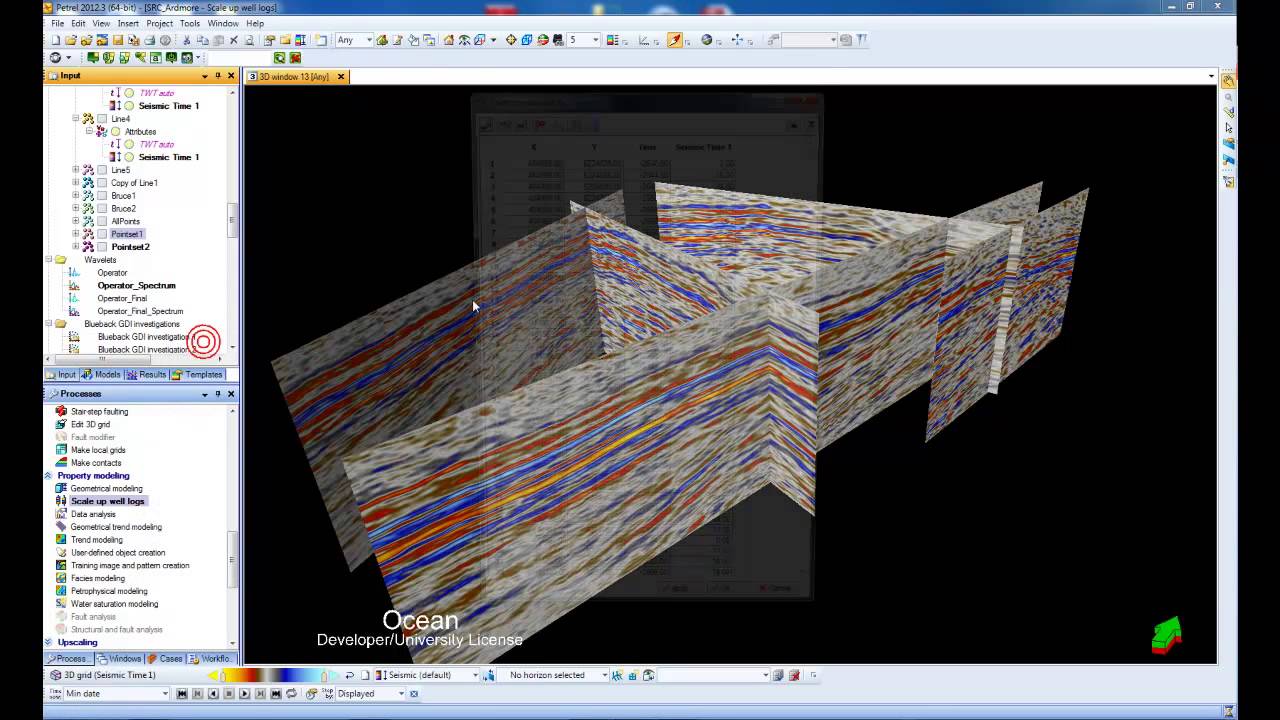1280x720 pixels.
Task: Click the Cut scissors icon
Action: coord(187,40)
